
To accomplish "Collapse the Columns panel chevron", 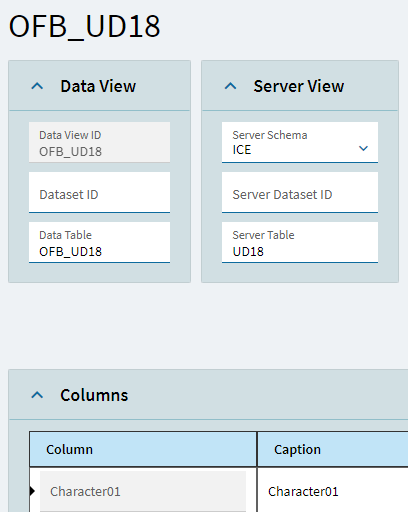I will tap(37, 395).
